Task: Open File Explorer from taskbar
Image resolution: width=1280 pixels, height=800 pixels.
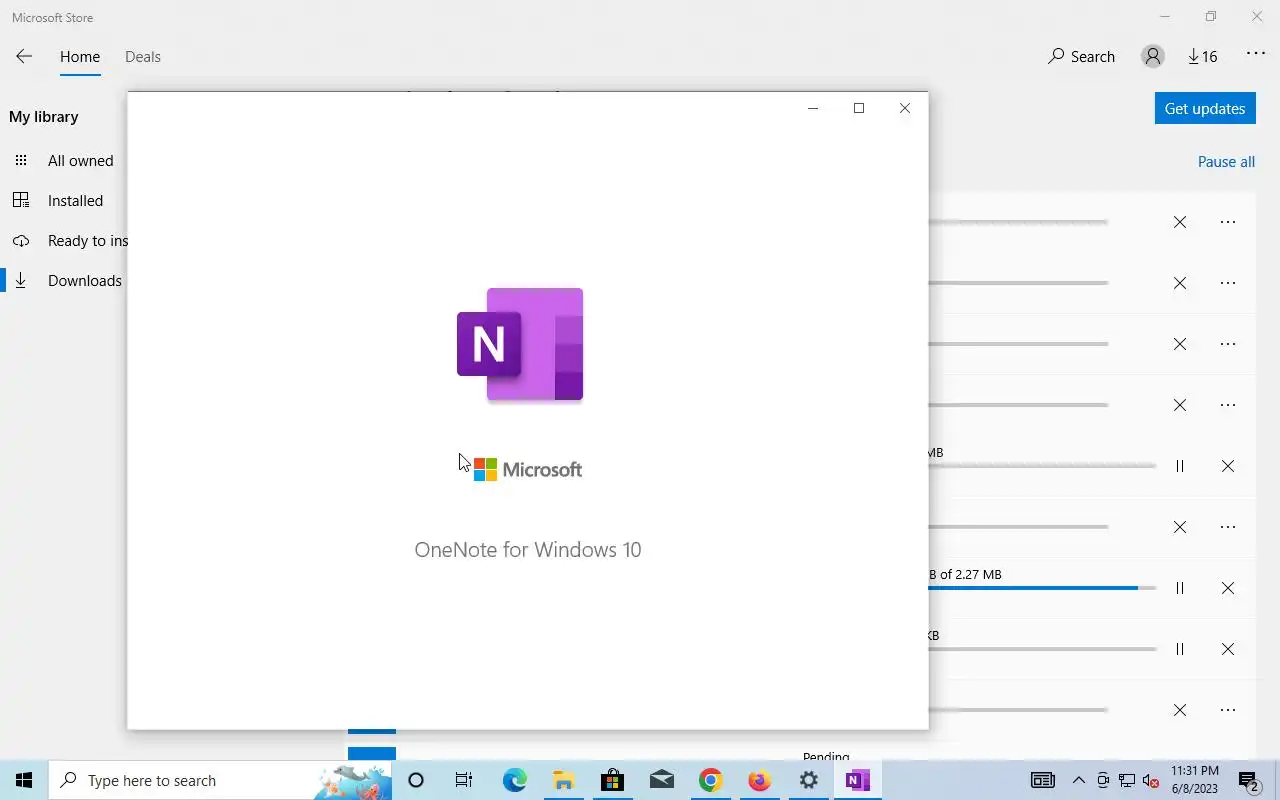Action: (563, 780)
